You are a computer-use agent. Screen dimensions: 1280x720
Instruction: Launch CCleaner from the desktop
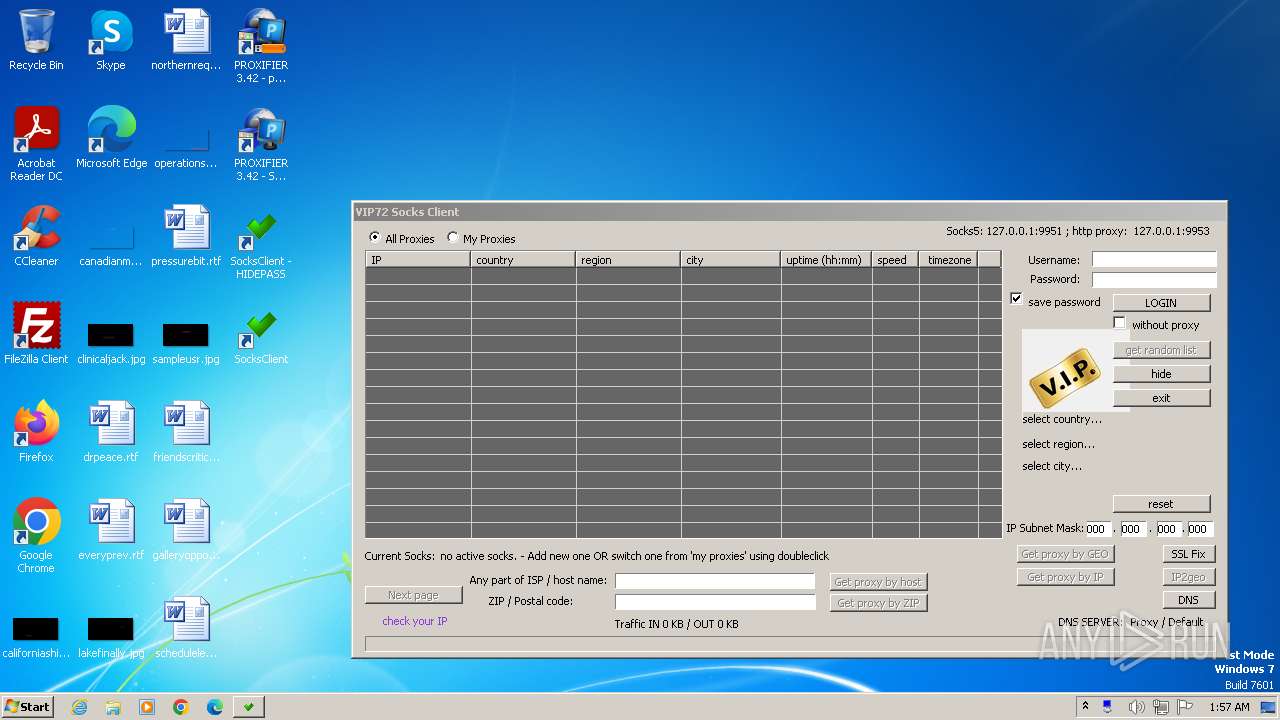click(36, 236)
